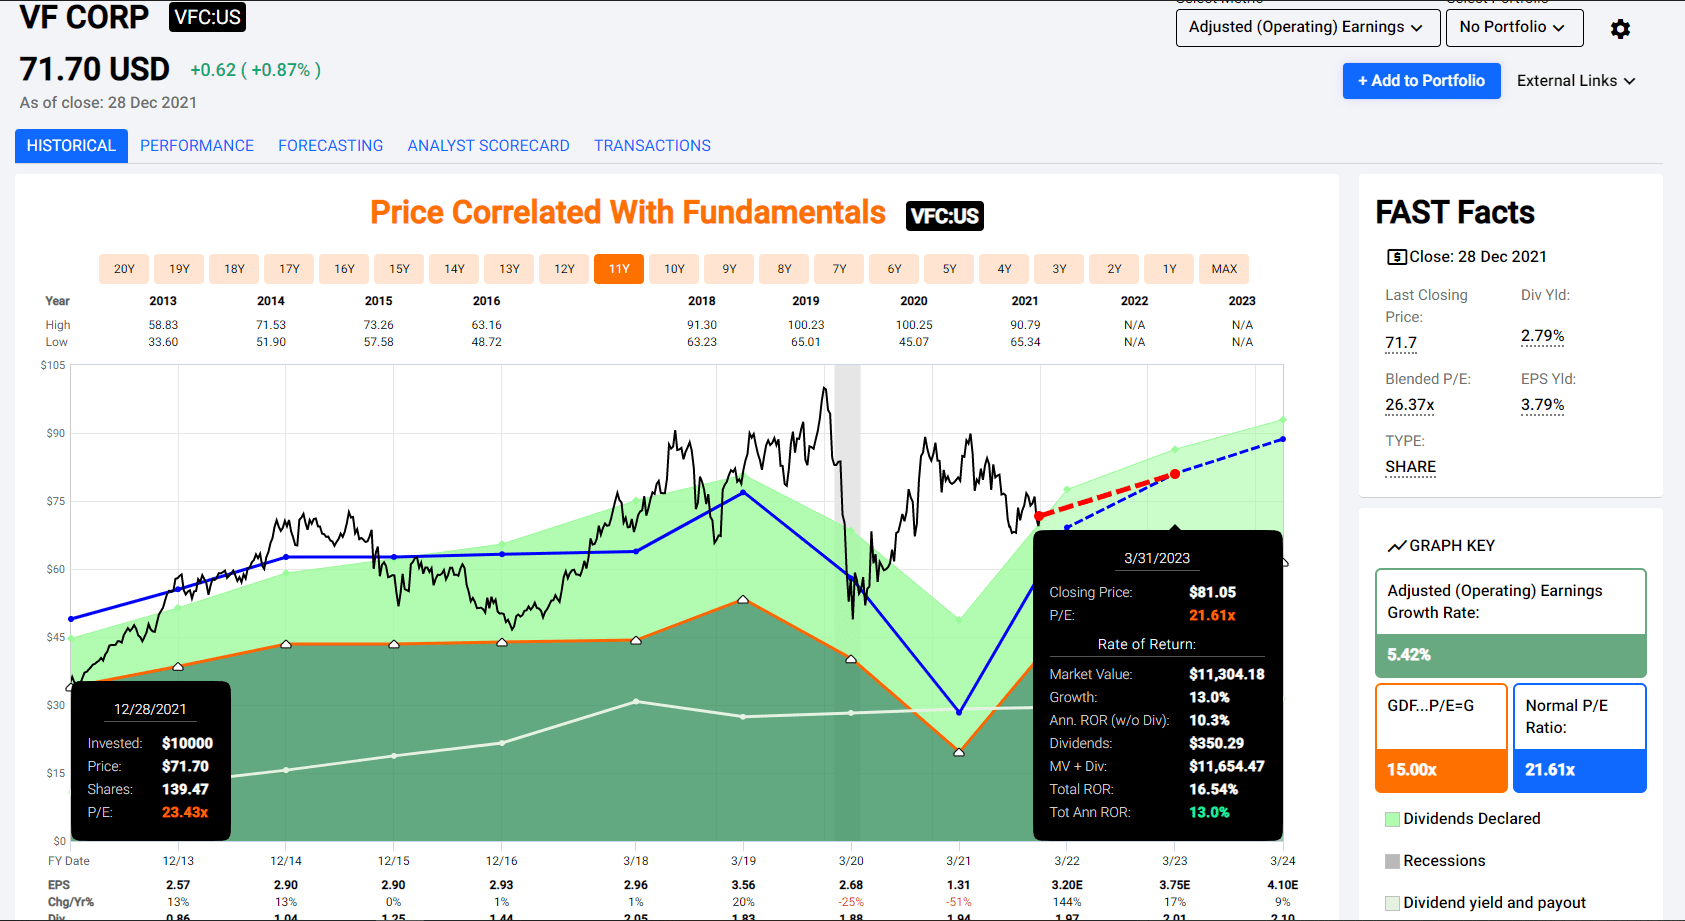Click the Tot Ann ROR 13.0% value
The image size is (1685, 921).
click(1209, 813)
